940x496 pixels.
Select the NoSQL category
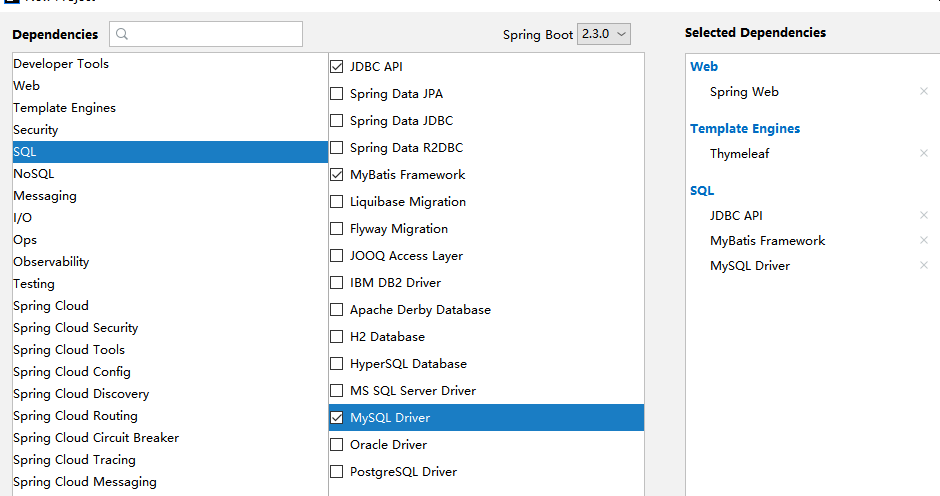(x=34, y=174)
